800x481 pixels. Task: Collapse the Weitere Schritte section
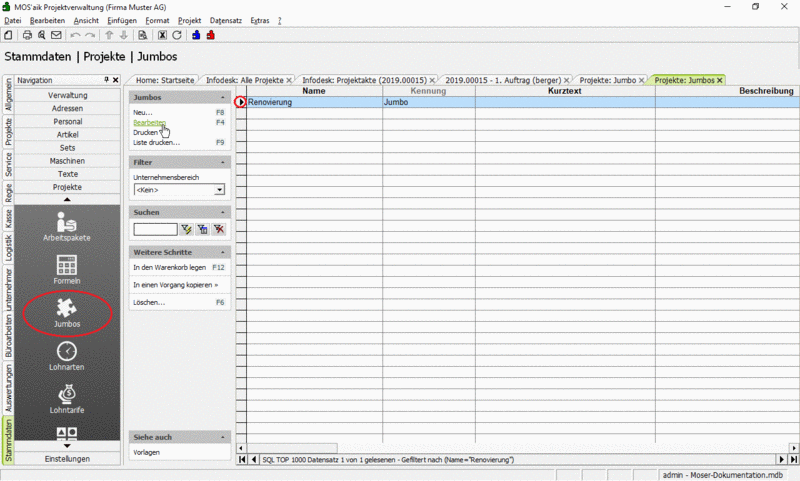click(x=222, y=252)
